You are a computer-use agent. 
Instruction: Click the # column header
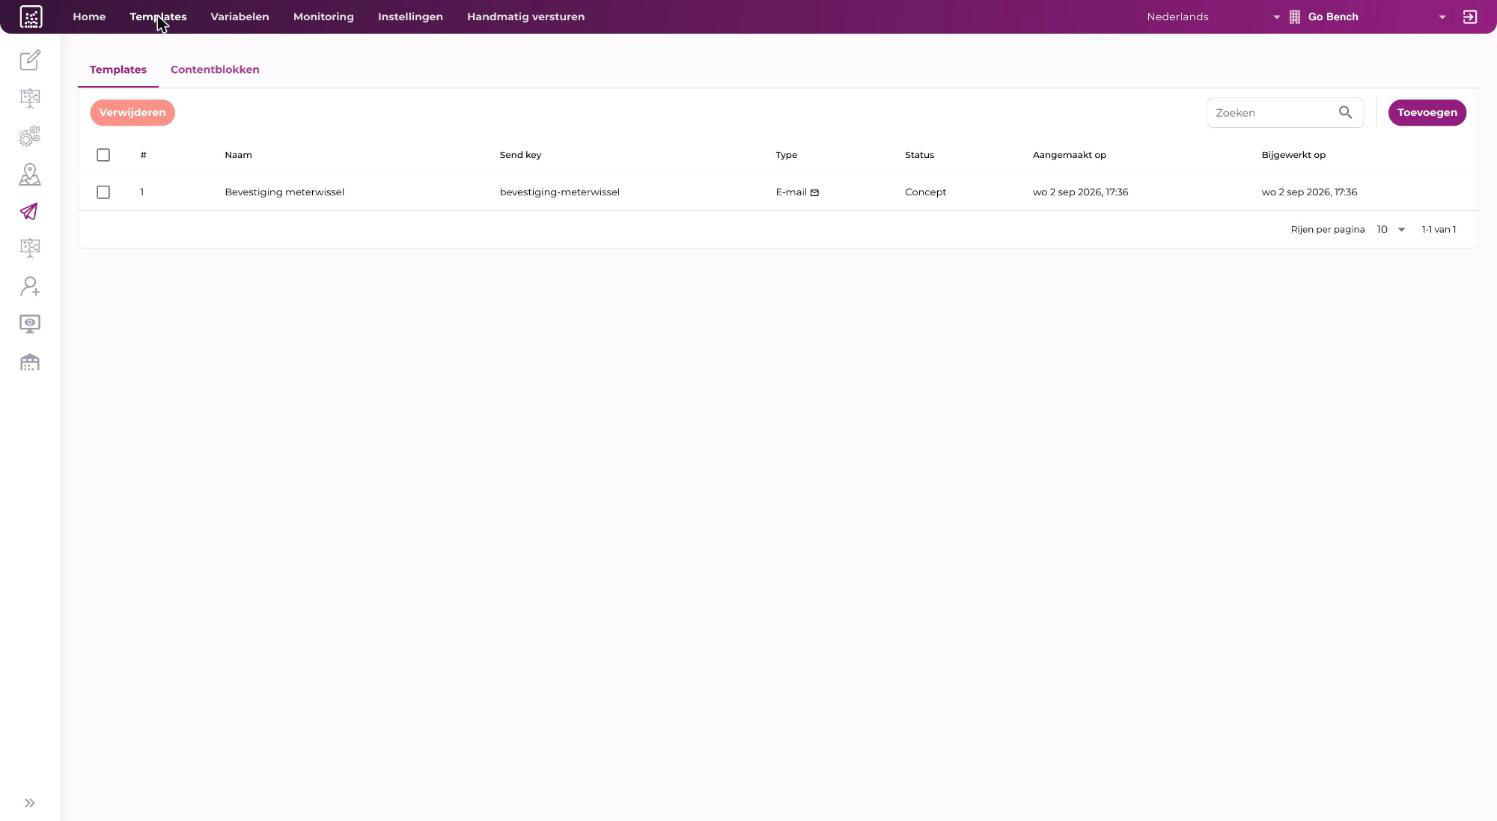[143, 155]
